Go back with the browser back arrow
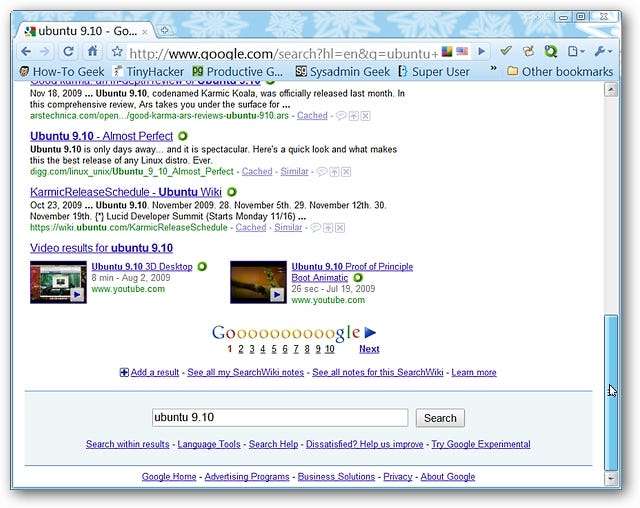Image resolution: width=640 pixels, height=508 pixels. click(26, 51)
